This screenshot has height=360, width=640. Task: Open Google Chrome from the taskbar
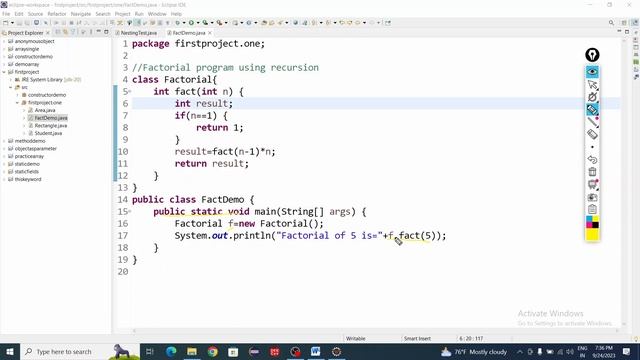[x=212, y=351]
